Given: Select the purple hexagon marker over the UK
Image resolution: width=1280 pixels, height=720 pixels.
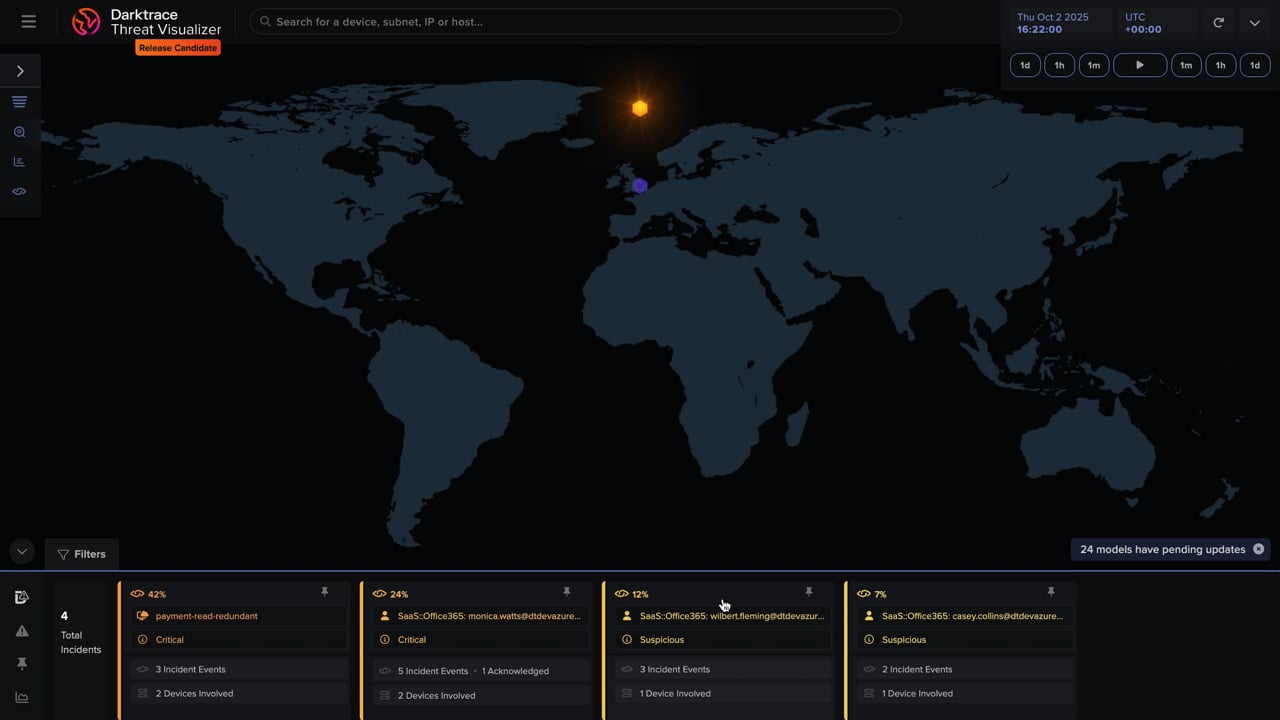Looking at the screenshot, I should click(640, 185).
